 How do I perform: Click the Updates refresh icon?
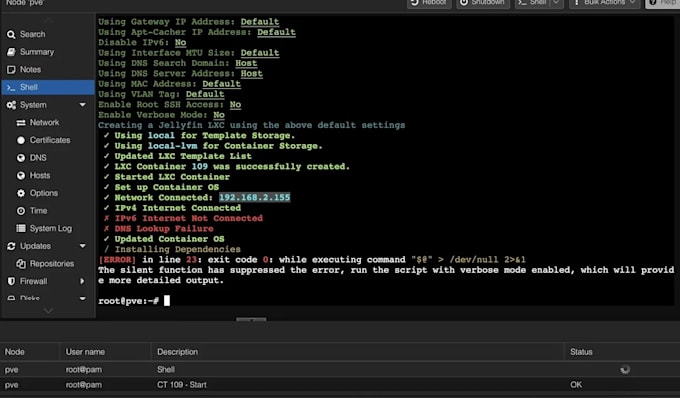point(11,246)
